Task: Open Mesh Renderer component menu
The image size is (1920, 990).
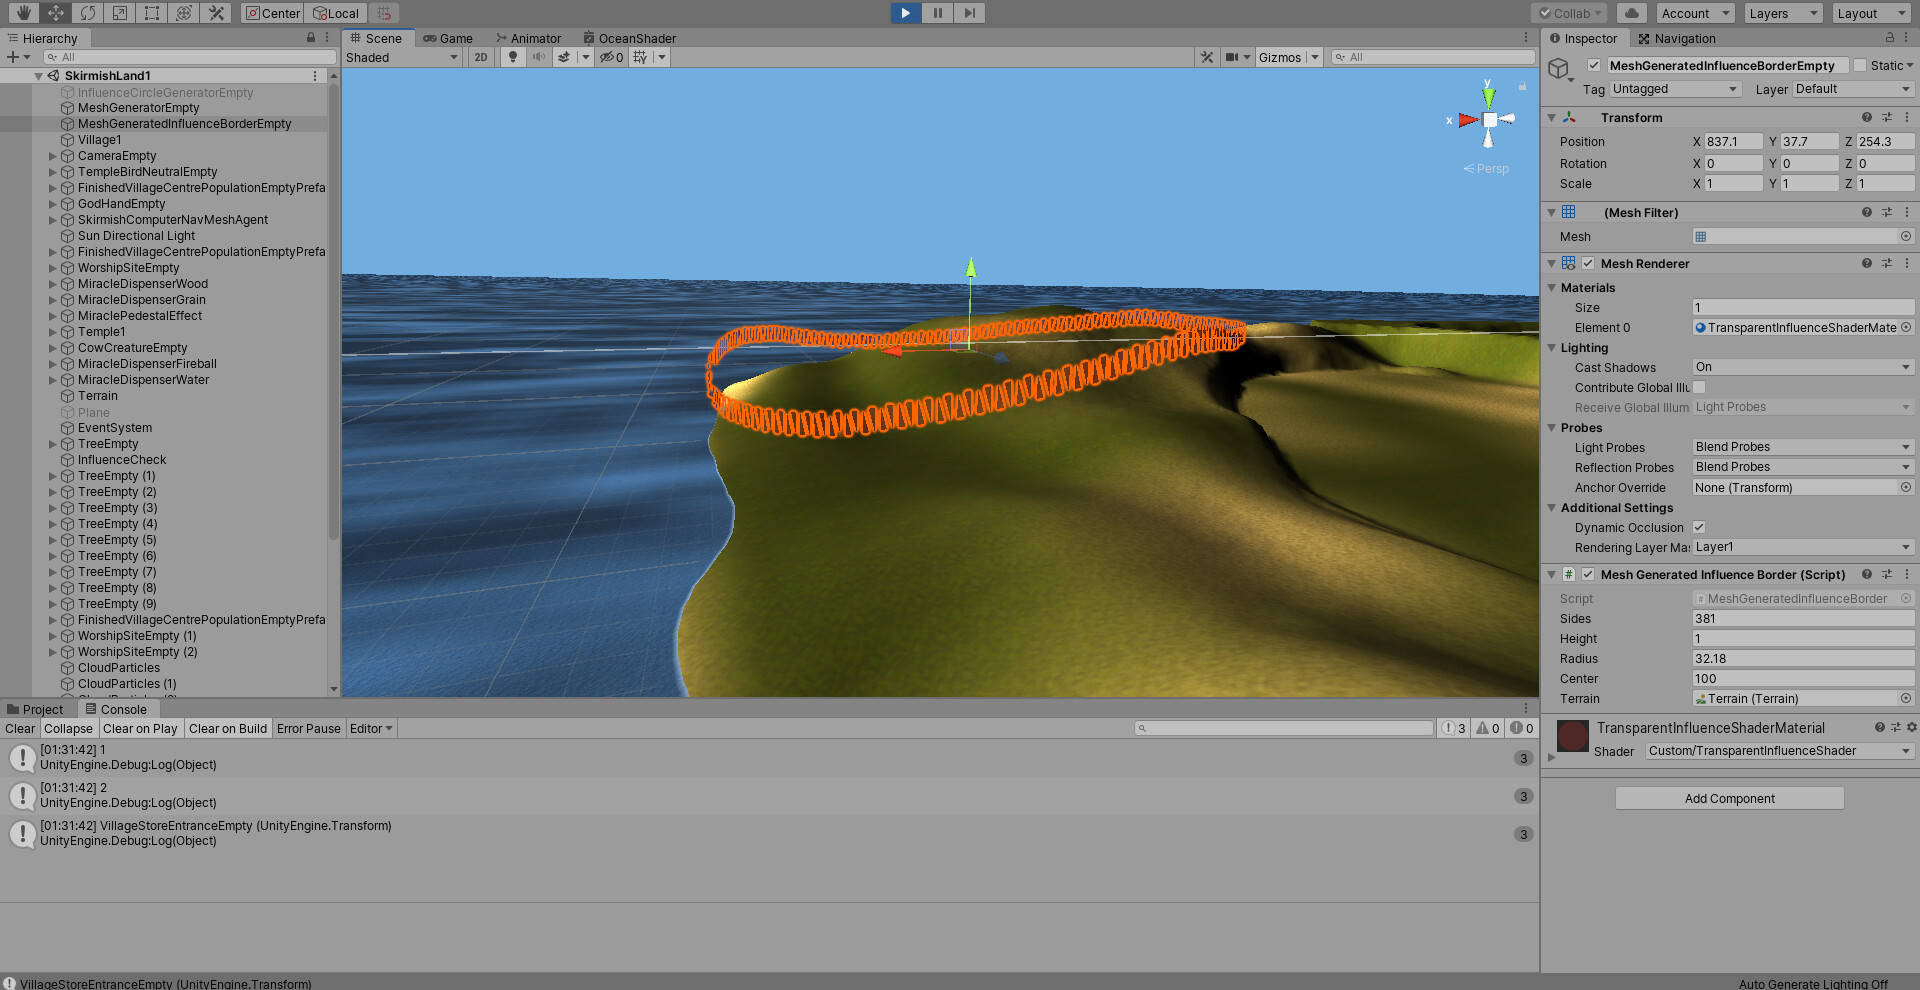Action: (1907, 263)
